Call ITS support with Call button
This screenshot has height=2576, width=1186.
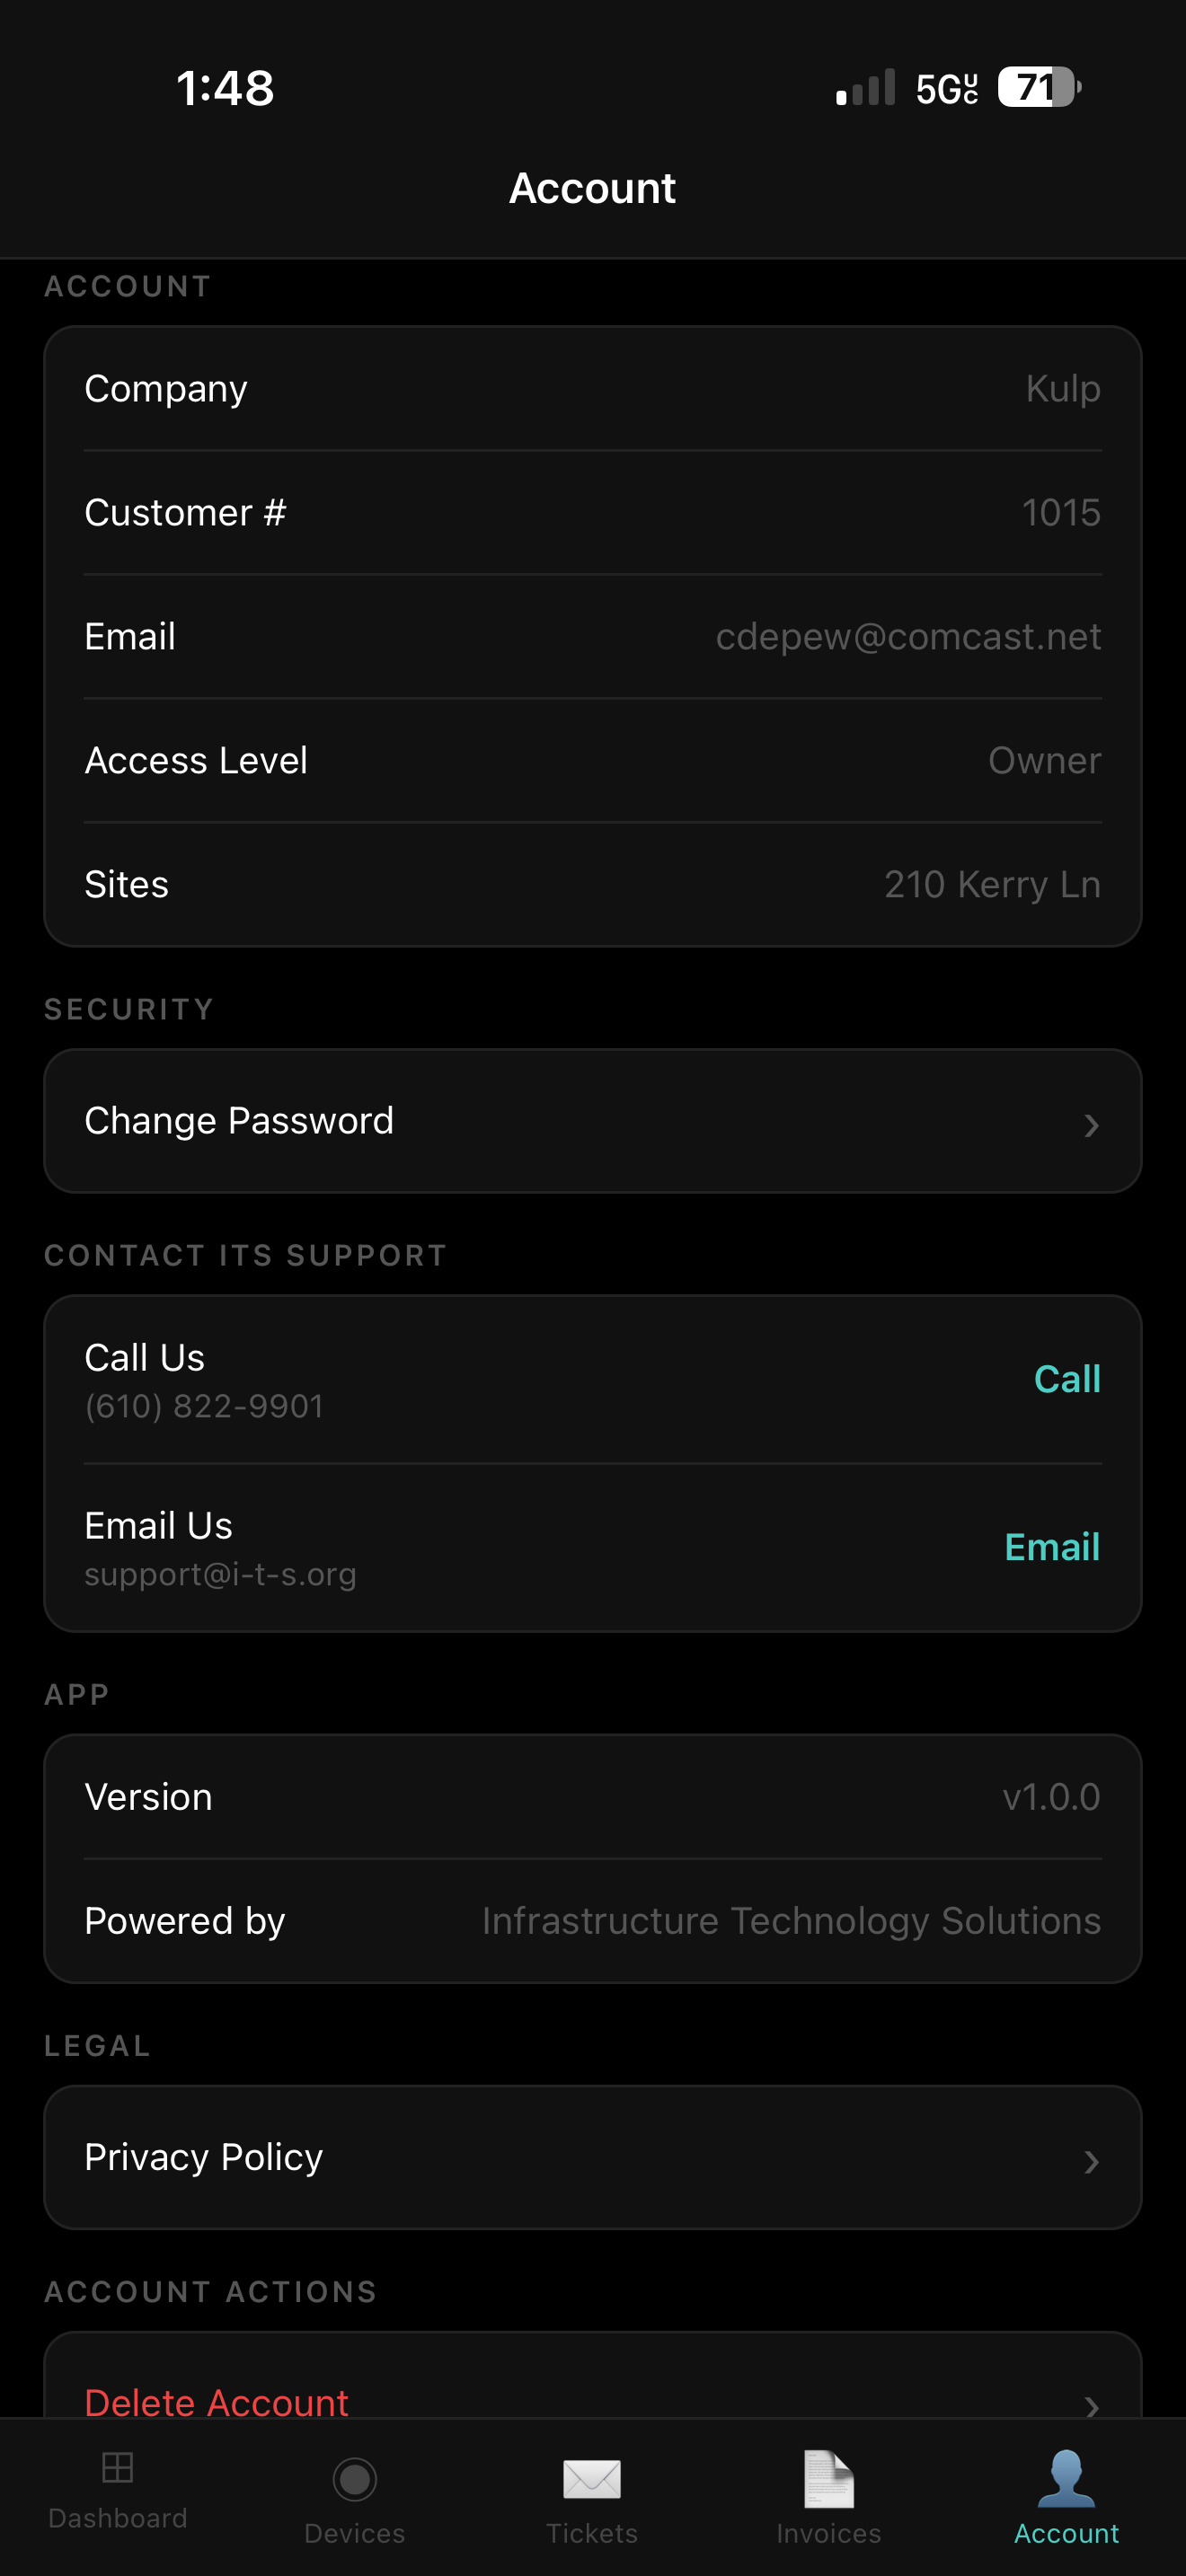[x=1067, y=1379]
